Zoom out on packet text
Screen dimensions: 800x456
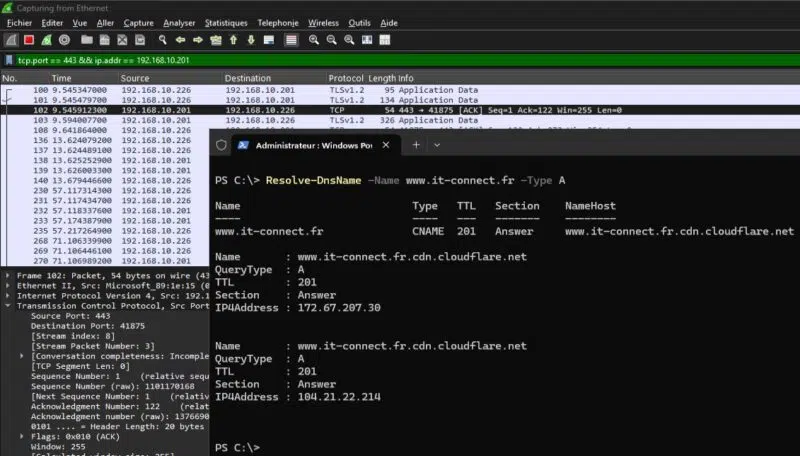point(332,40)
